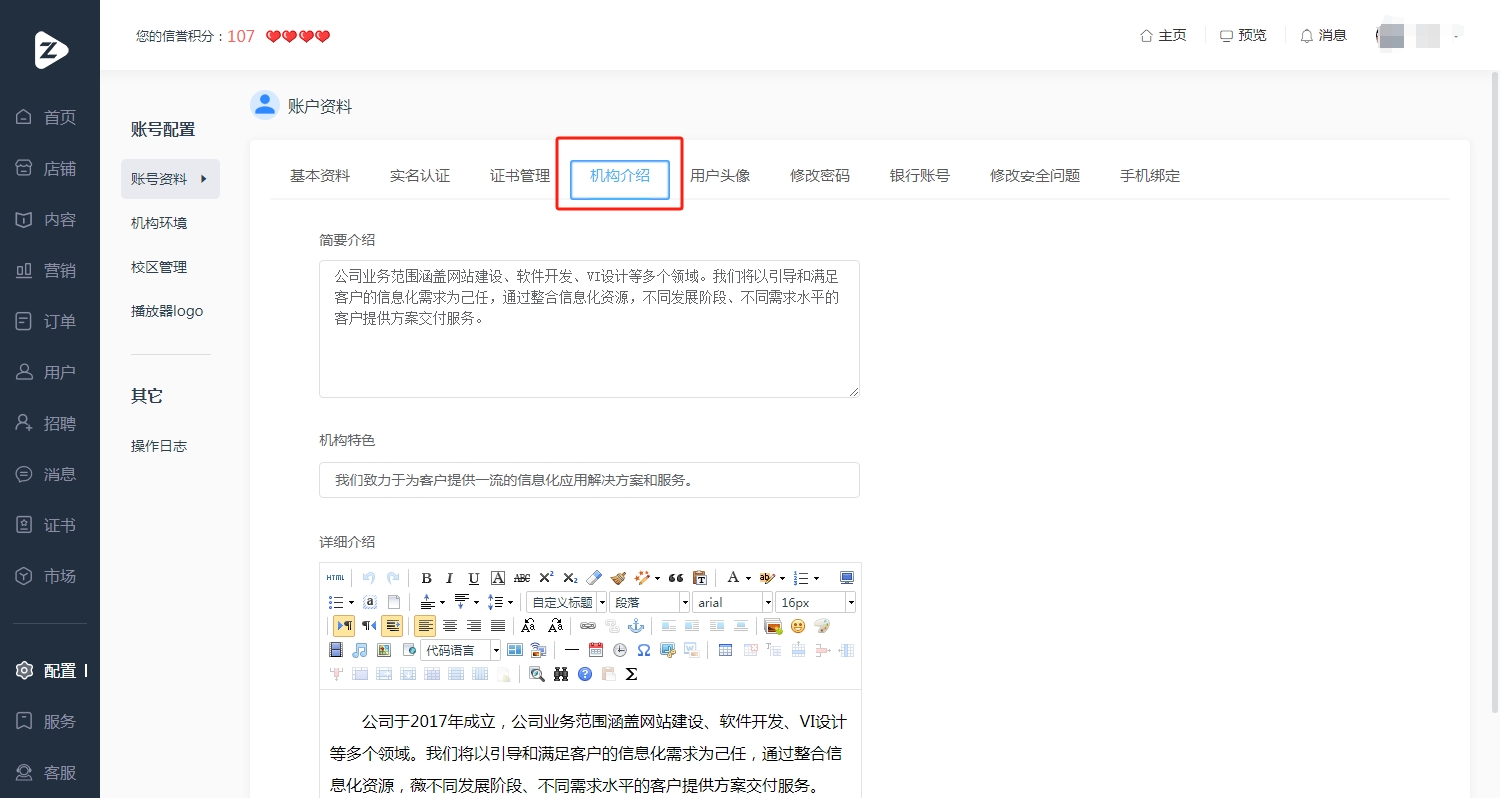Open editor help question icon

pyautogui.click(x=585, y=674)
